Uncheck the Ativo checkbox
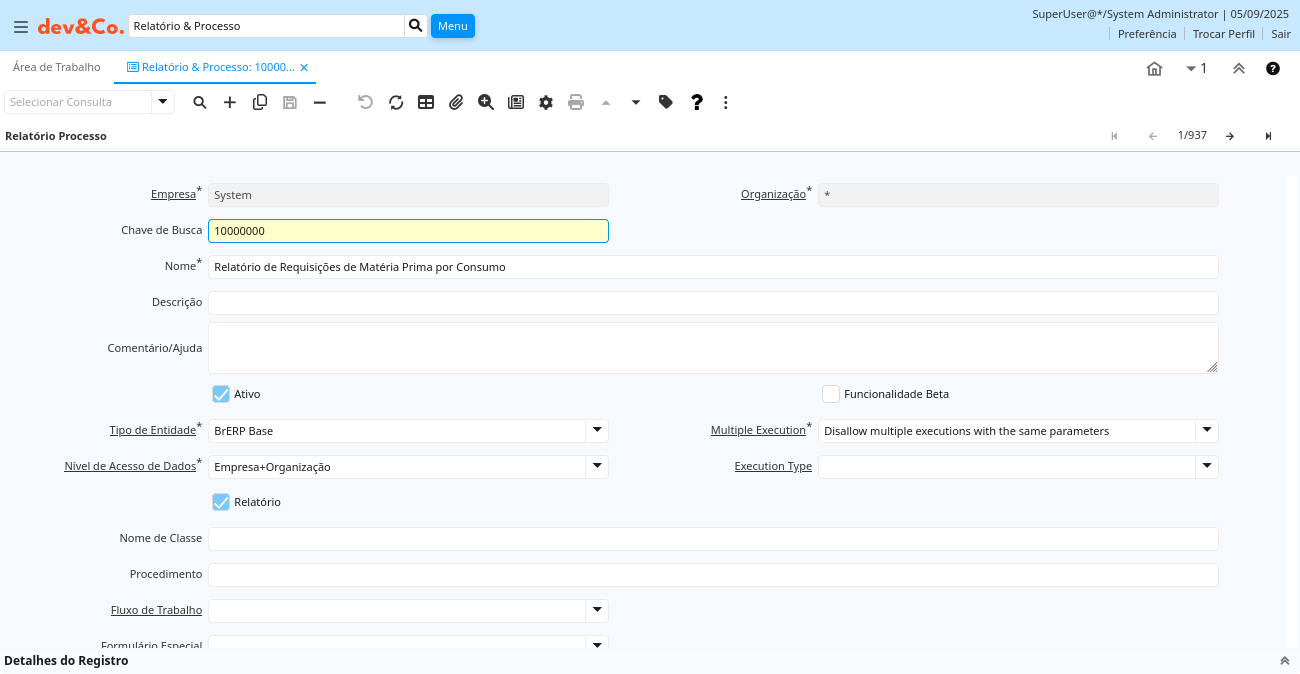The image size is (1300, 674). click(221, 394)
